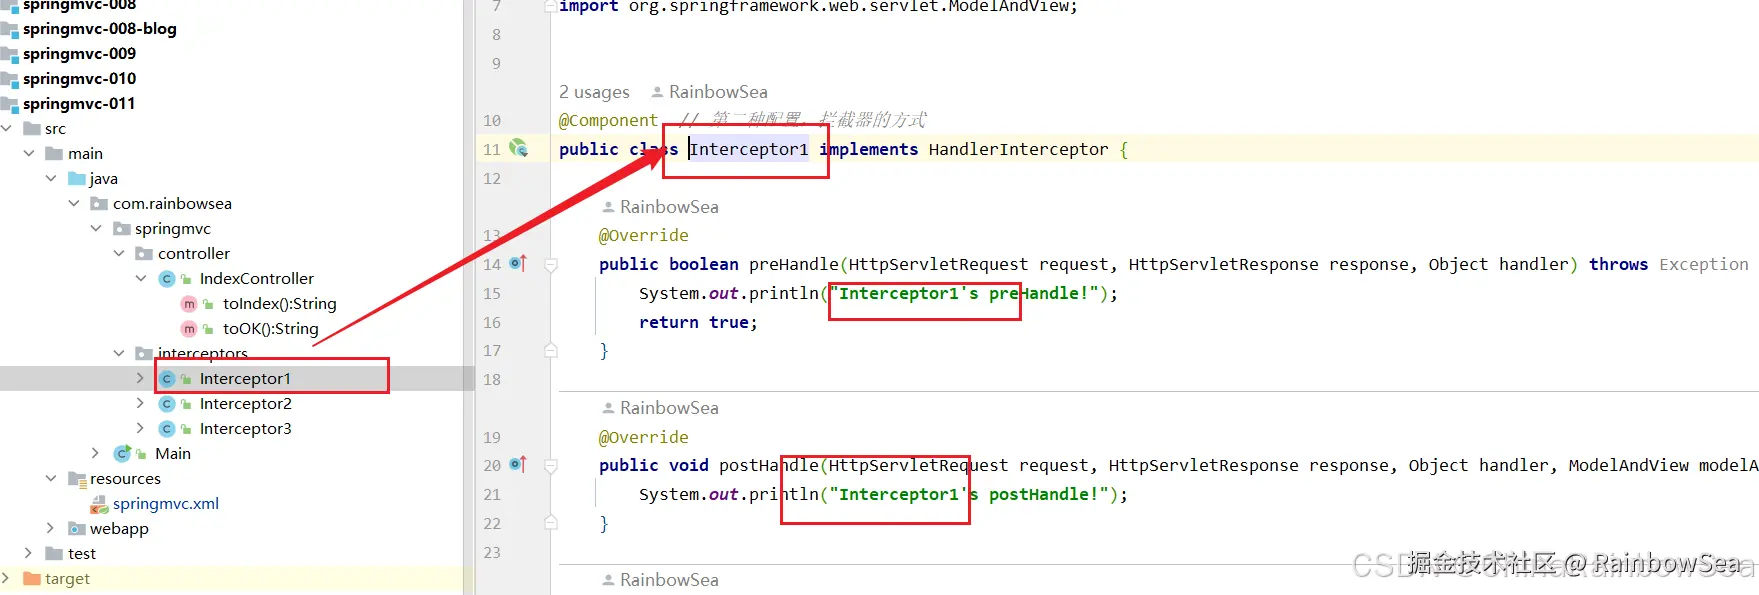
Task: Click preHandle implements-method gutter icon
Action: [x=518, y=263]
